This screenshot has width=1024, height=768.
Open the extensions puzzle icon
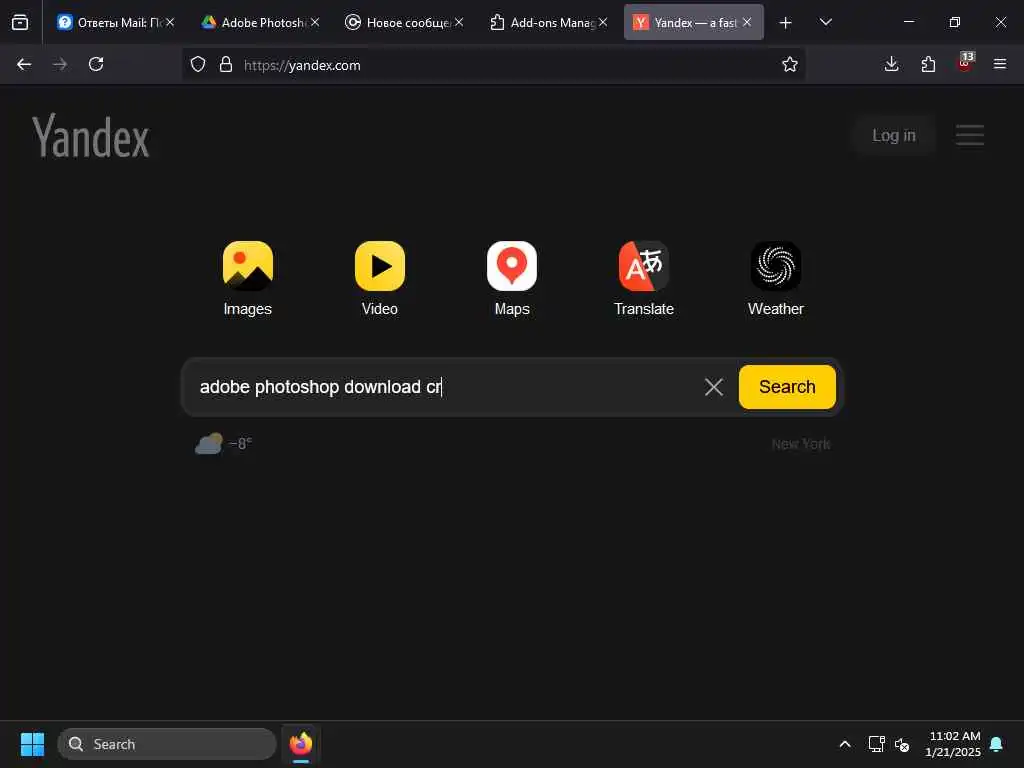tap(928, 64)
